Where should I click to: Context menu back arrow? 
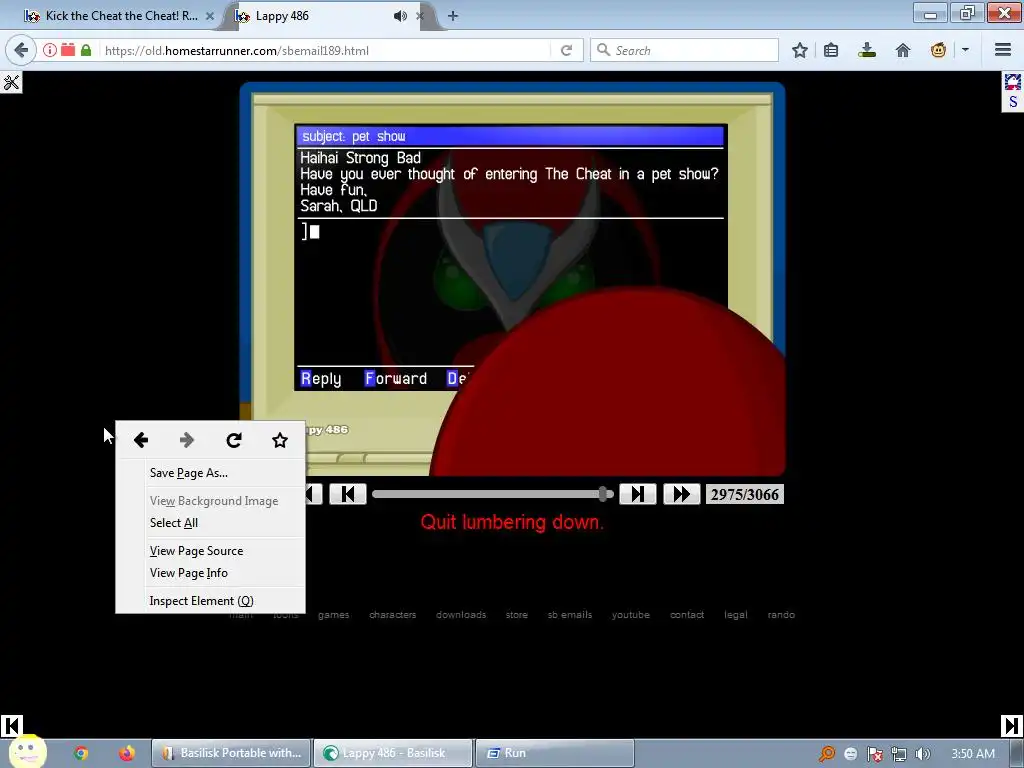pos(140,440)
